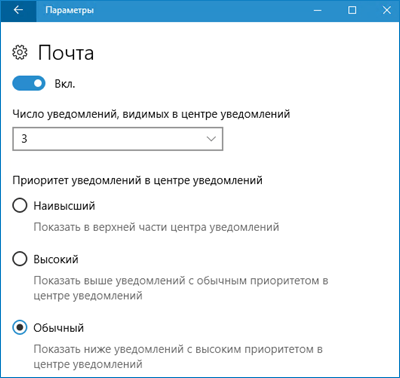Click the Почта heading text
The image size is (400, 378).
pos(66,53)
